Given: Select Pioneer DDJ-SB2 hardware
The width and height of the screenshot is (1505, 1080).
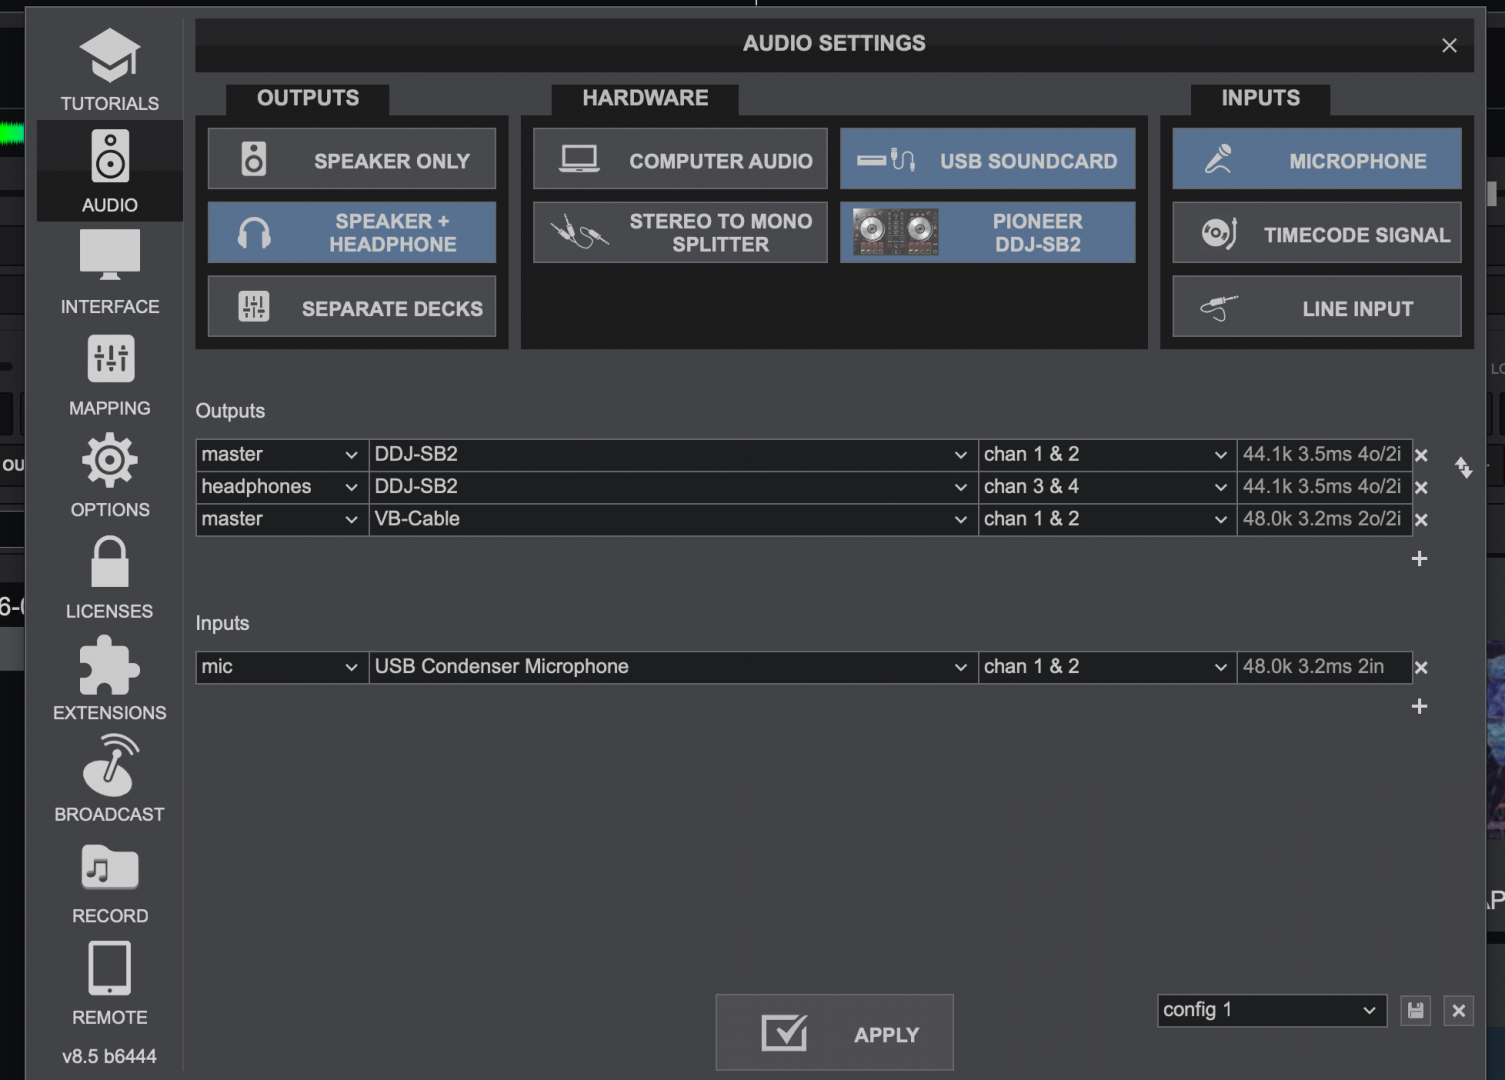Looking at the screenshot, I should point(988,233).
